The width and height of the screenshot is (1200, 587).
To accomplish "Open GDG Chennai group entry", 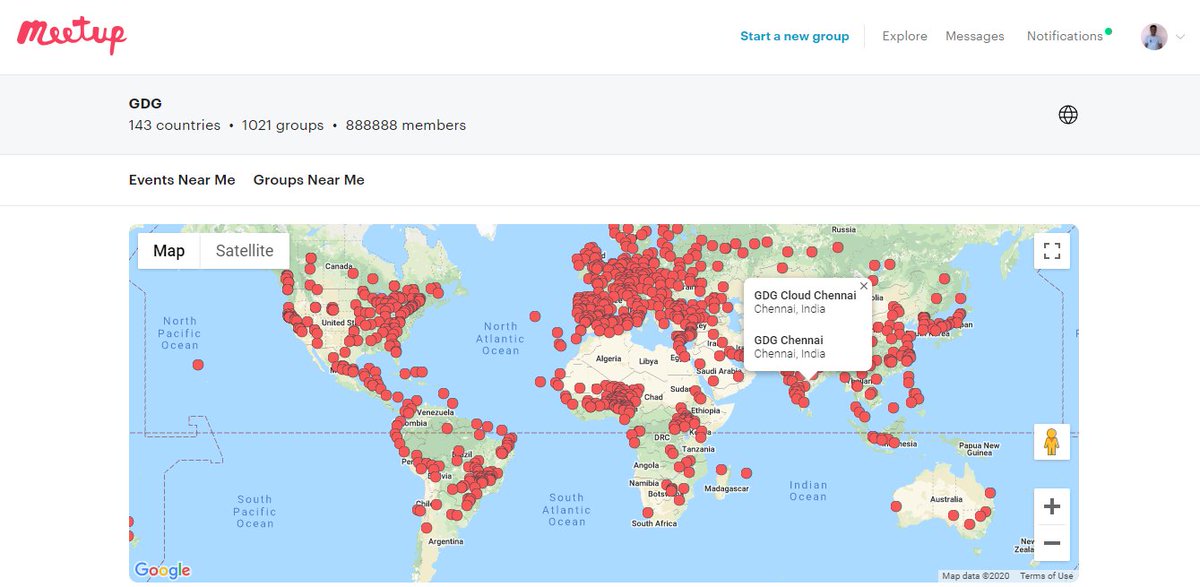I will pyautogui.click(x=788, y=340).
